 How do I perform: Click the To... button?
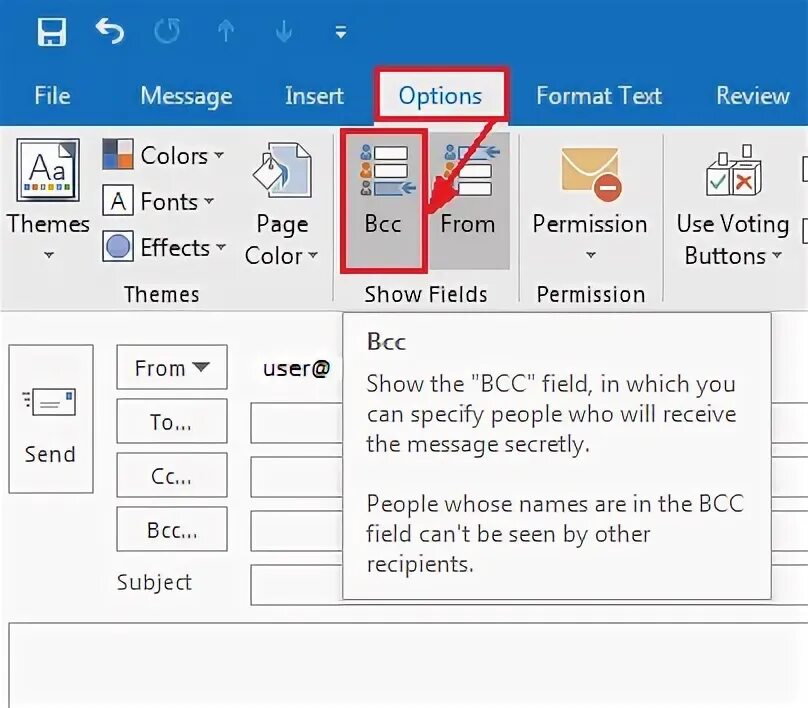[x=172, y=422]
